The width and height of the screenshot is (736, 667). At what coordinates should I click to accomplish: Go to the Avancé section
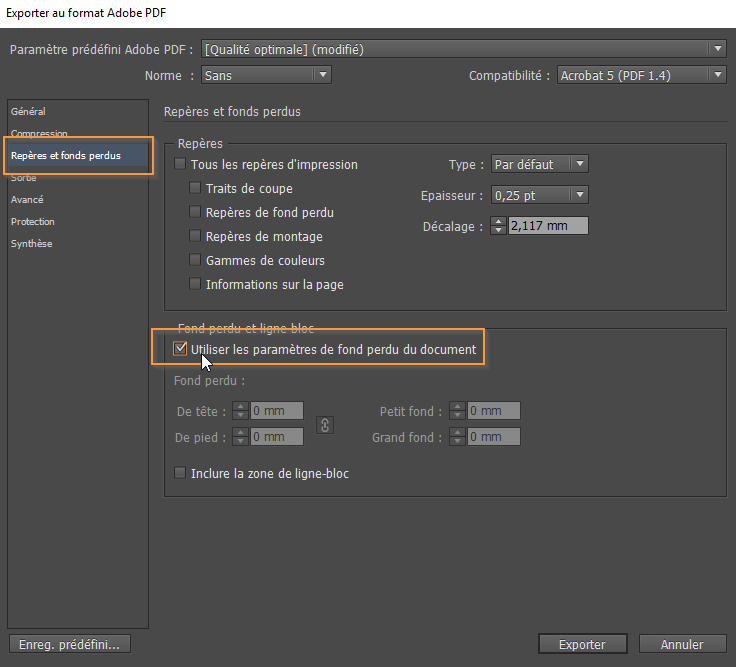tap(27, 199)
